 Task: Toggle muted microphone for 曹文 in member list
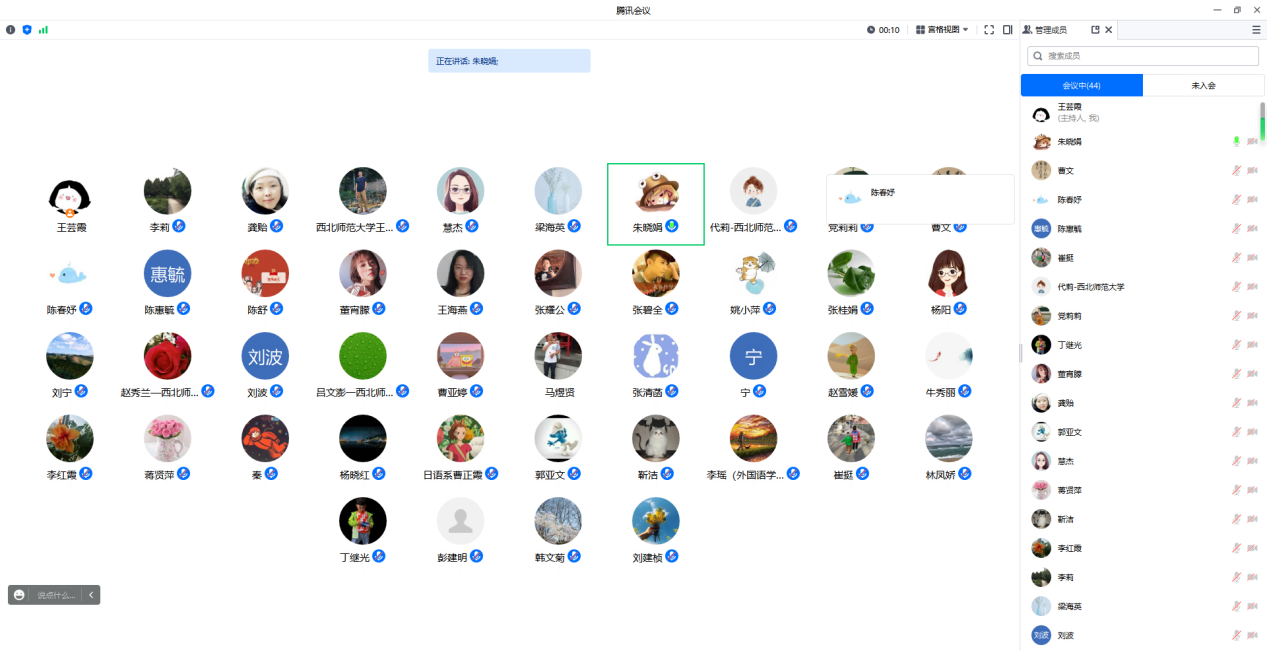[1236, 171]
